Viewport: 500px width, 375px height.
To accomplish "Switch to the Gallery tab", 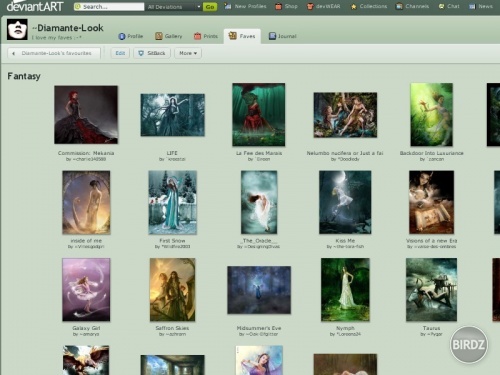I will (169, 36).
